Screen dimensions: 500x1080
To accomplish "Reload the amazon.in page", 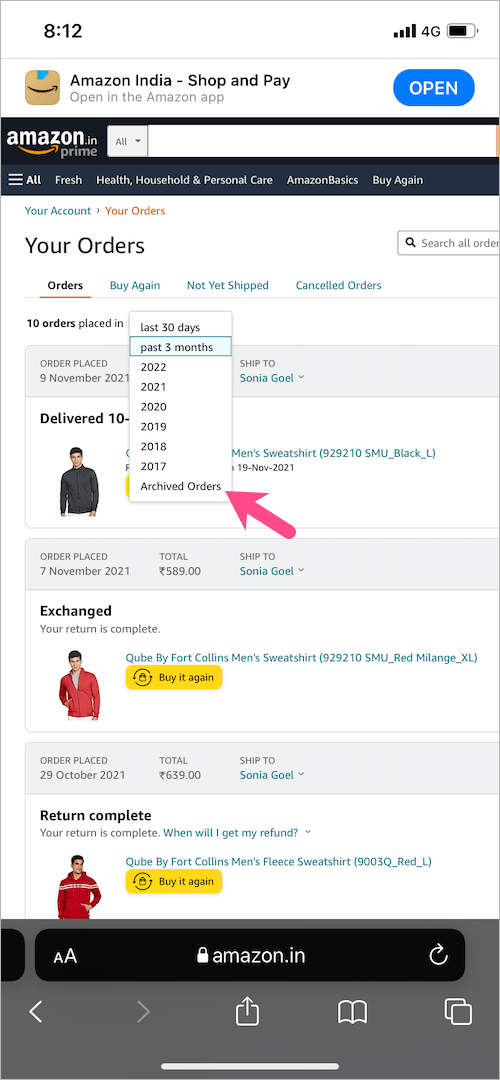I will (x=438, y=955).
